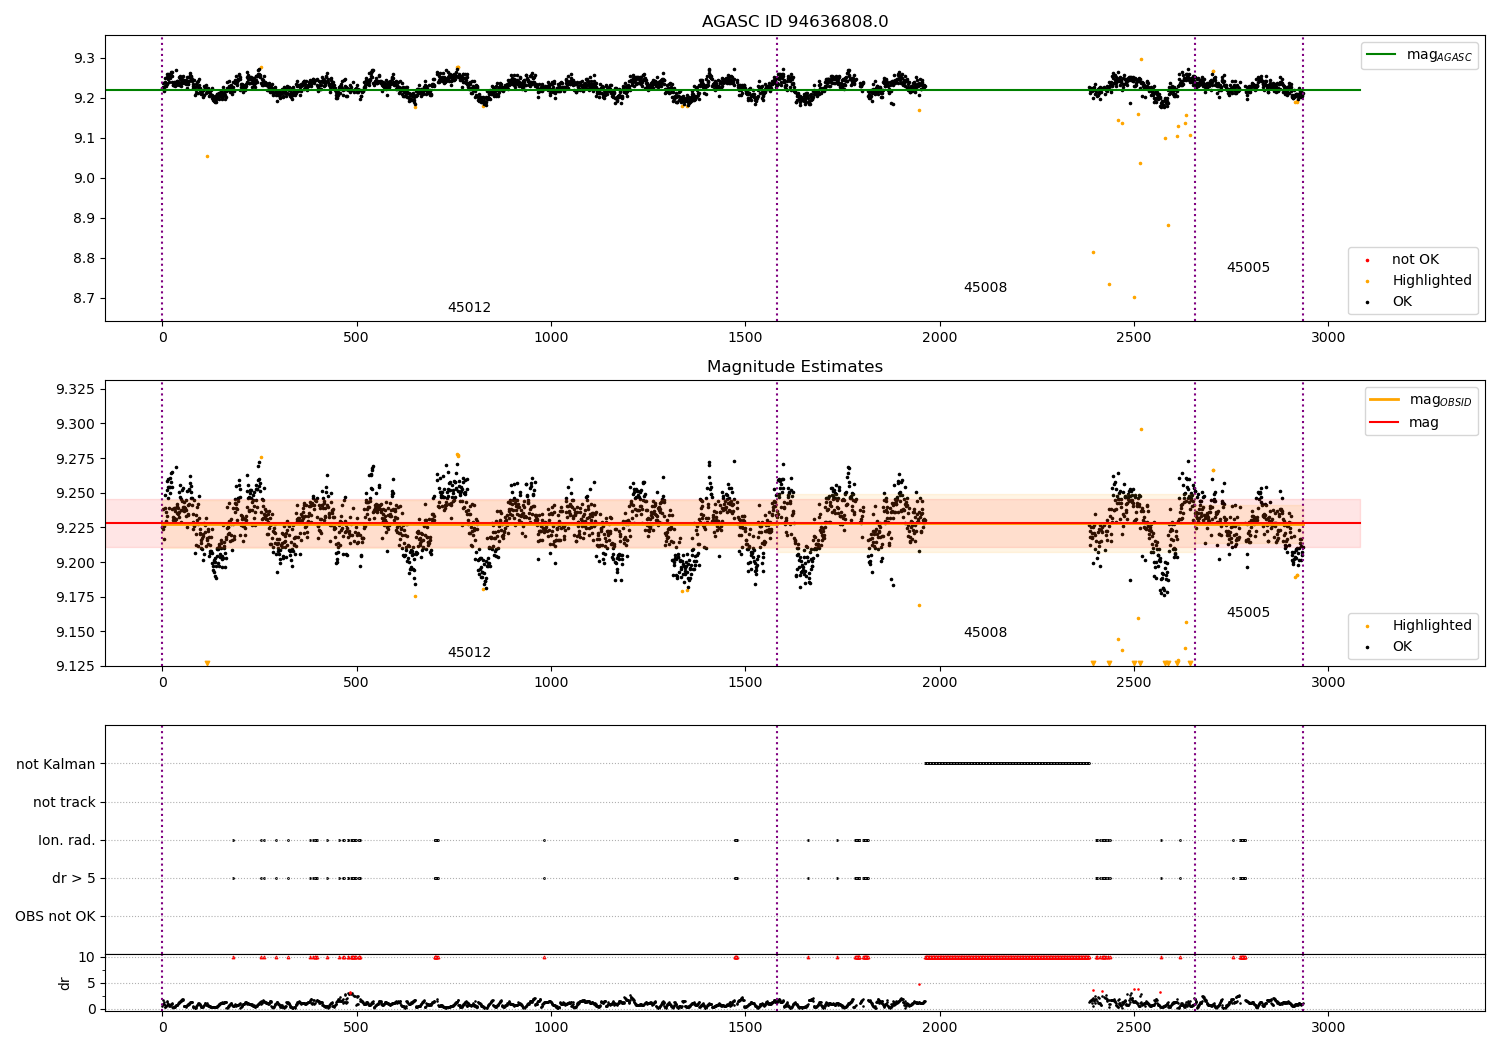Click the 'AGASC ID 94636808.0' plot title

click(x=794, y=22)
